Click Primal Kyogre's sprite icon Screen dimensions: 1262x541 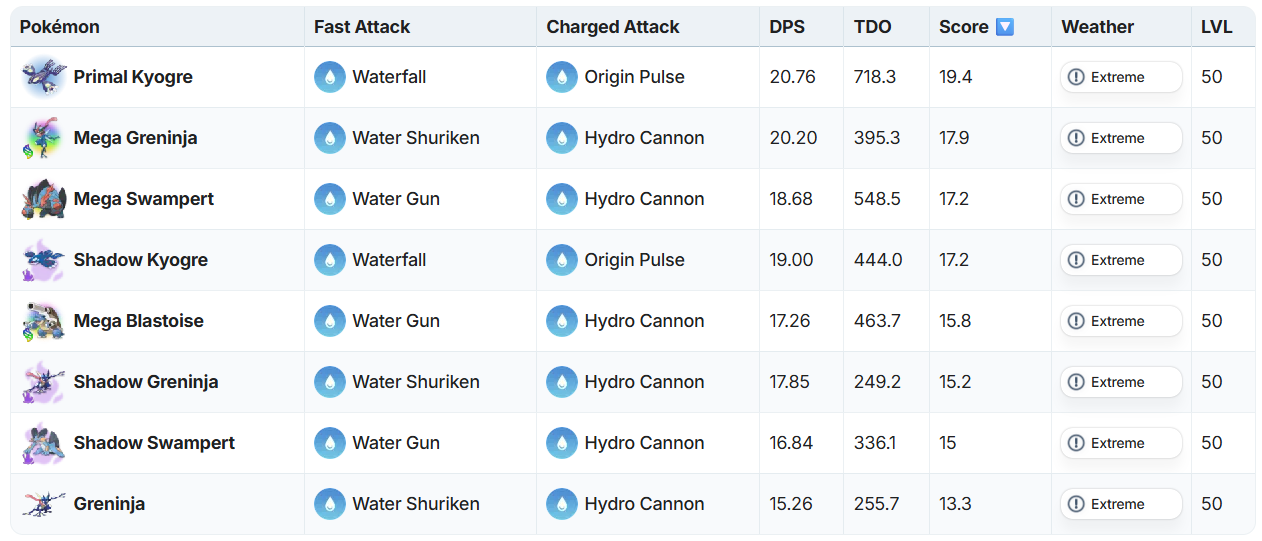click(43, 77)
